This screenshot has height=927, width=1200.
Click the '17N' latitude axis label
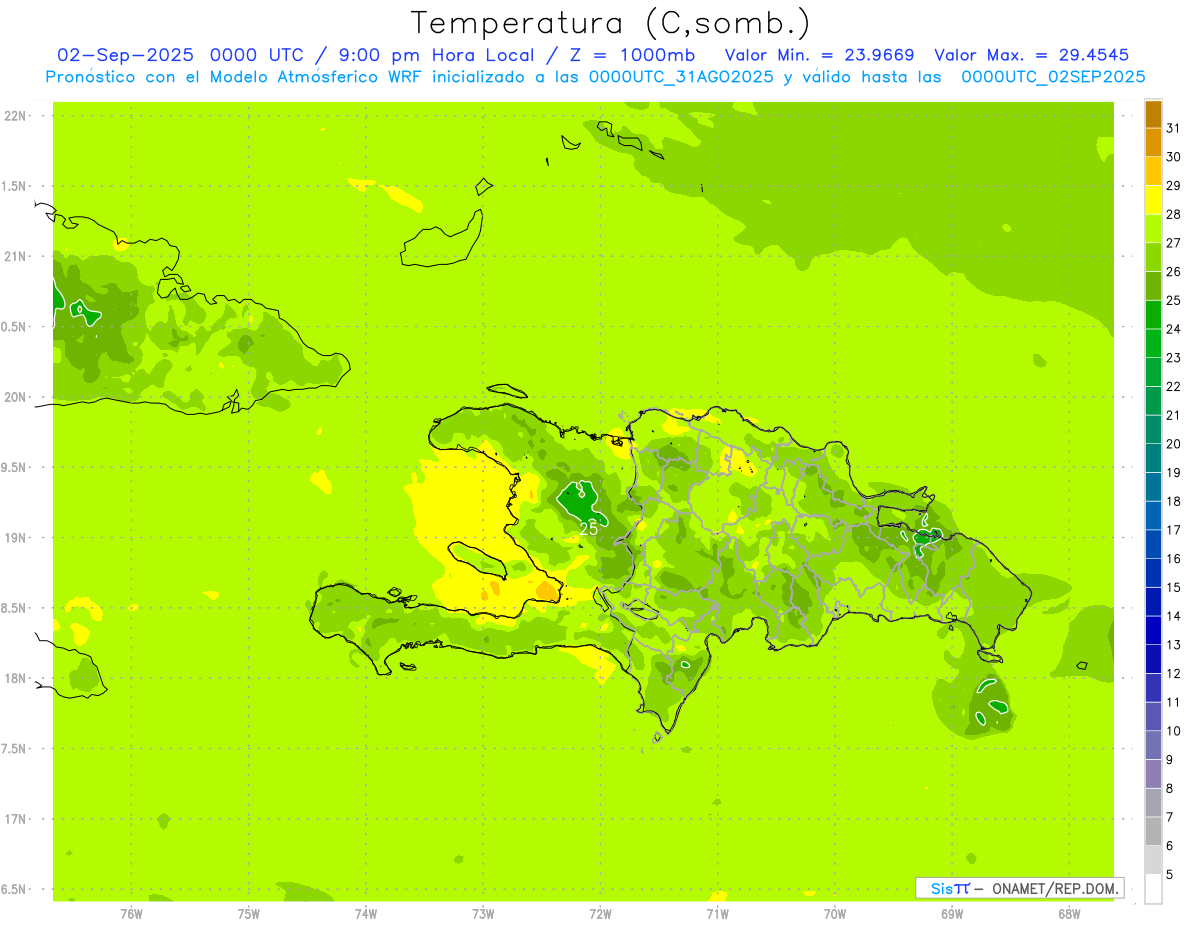(16, 819)
